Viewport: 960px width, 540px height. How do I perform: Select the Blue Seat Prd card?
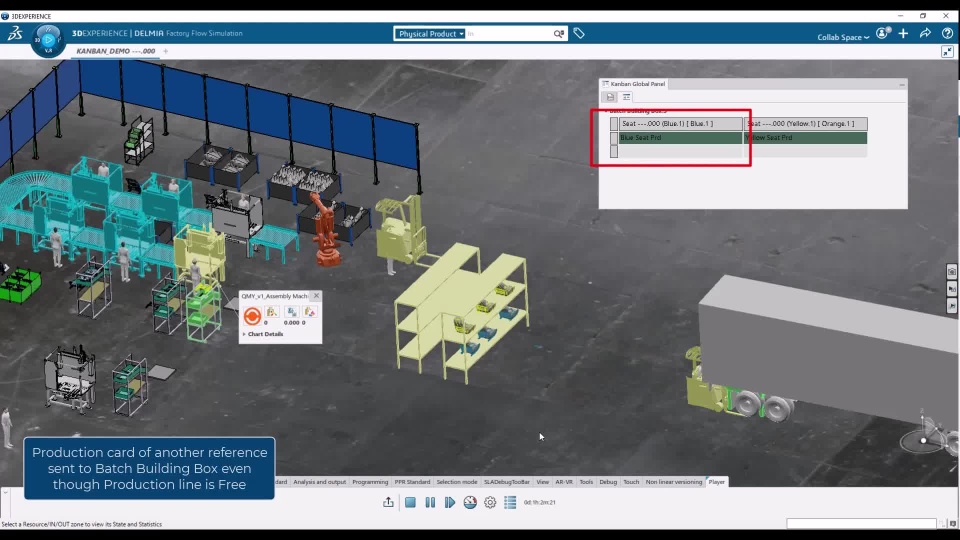tap(680, 138)
